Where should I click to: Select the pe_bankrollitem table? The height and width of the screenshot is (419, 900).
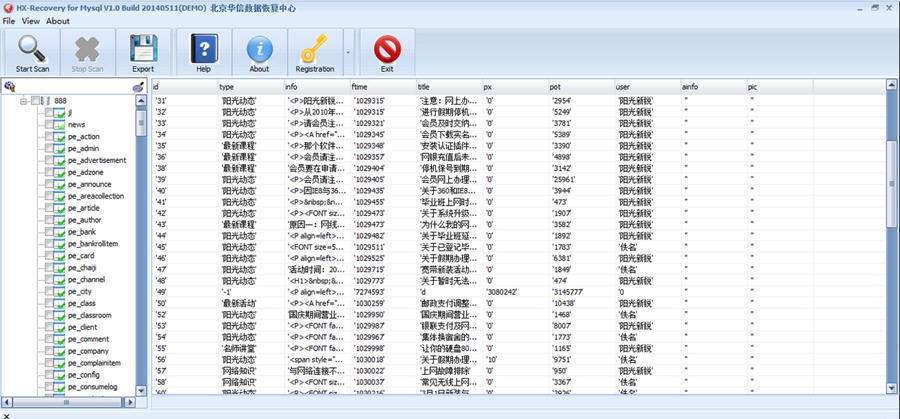coord(93,244)
